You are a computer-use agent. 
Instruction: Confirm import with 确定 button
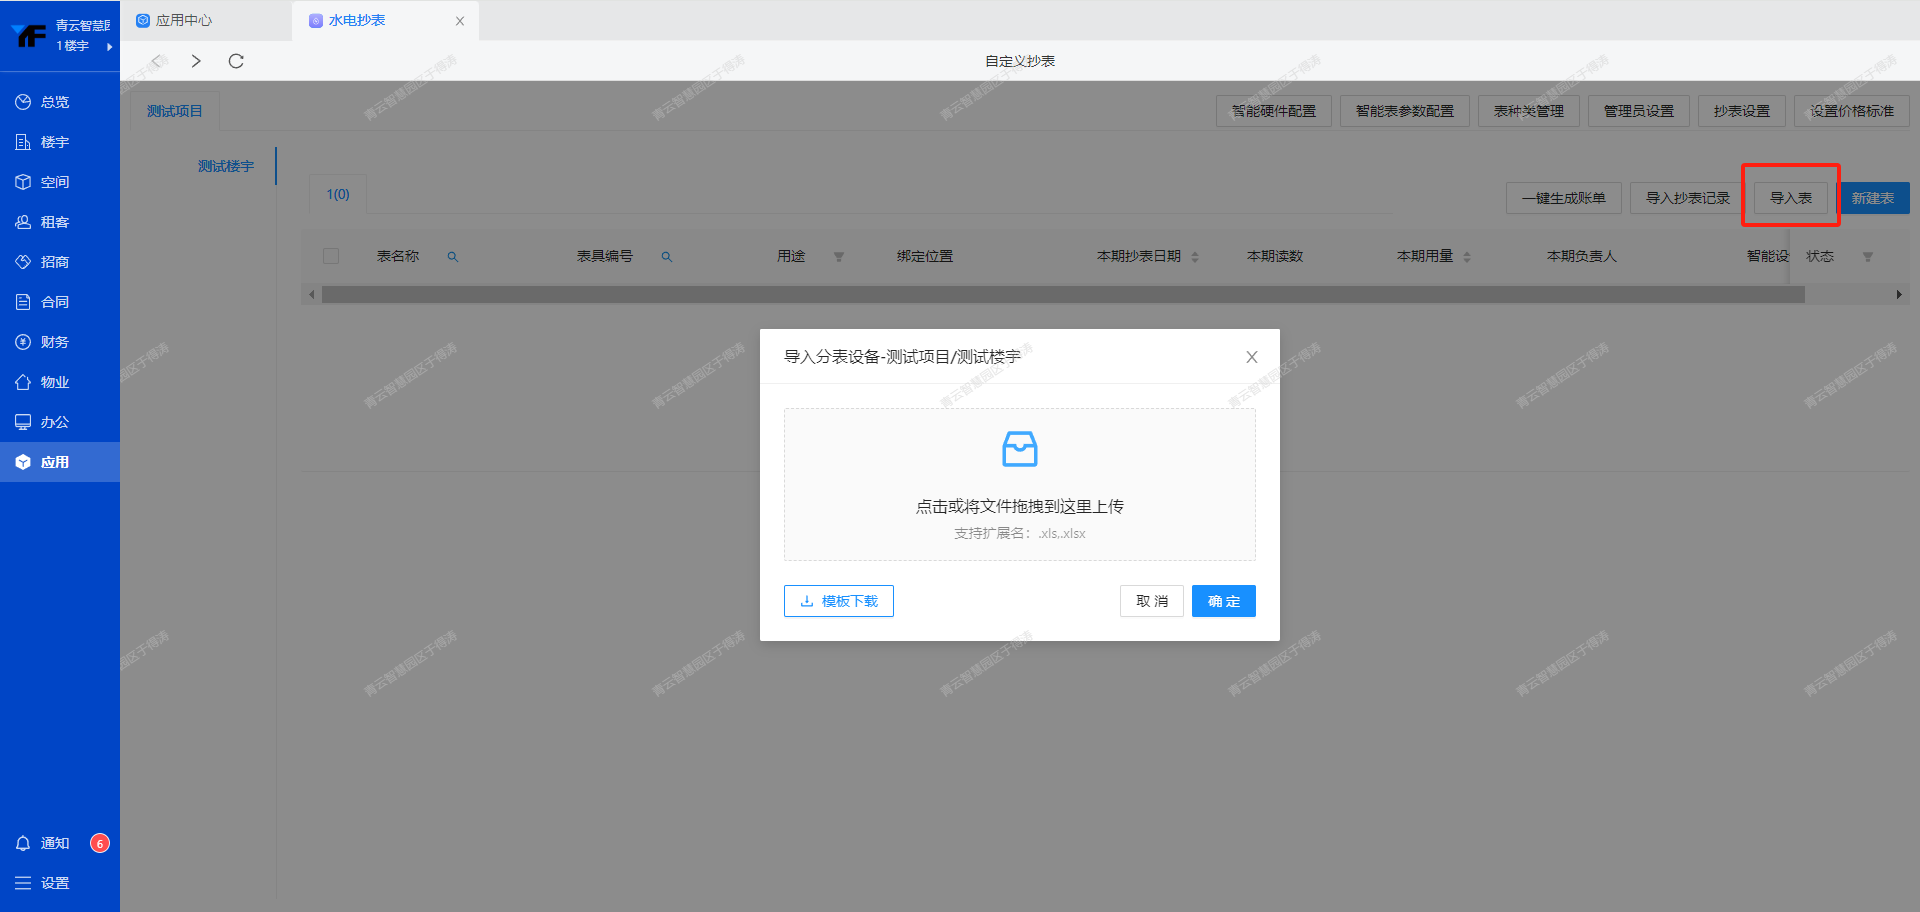(x=1223, y=601)
